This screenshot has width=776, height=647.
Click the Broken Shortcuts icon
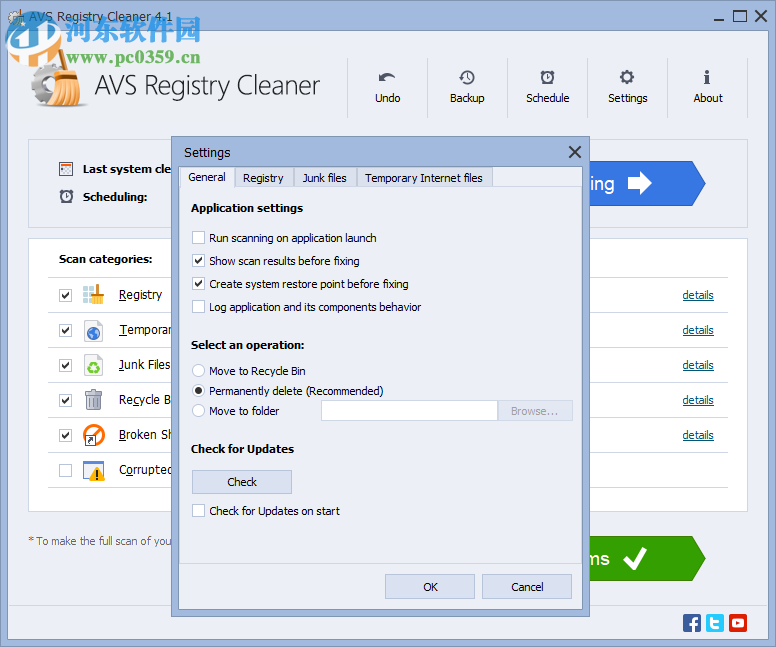[x=94, y=435]
